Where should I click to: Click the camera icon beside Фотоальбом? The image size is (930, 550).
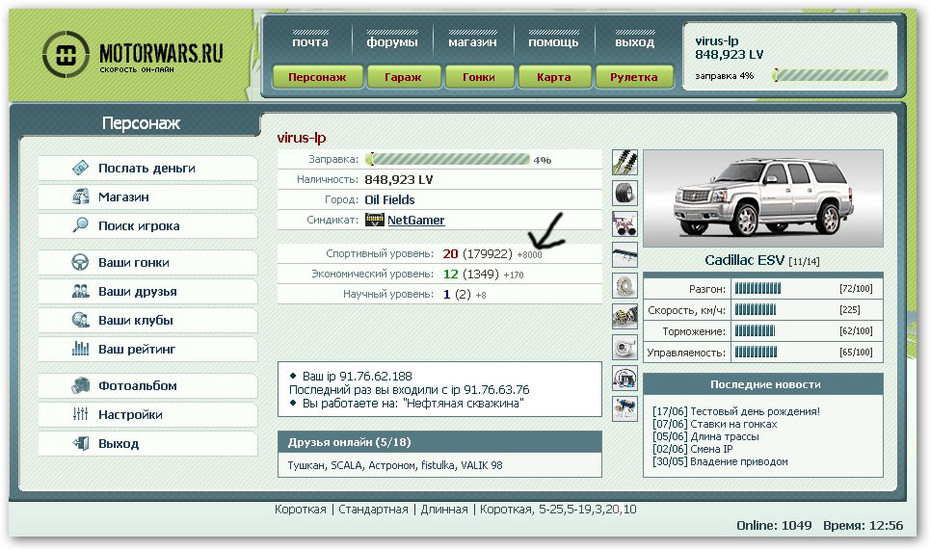pos(80,386)
